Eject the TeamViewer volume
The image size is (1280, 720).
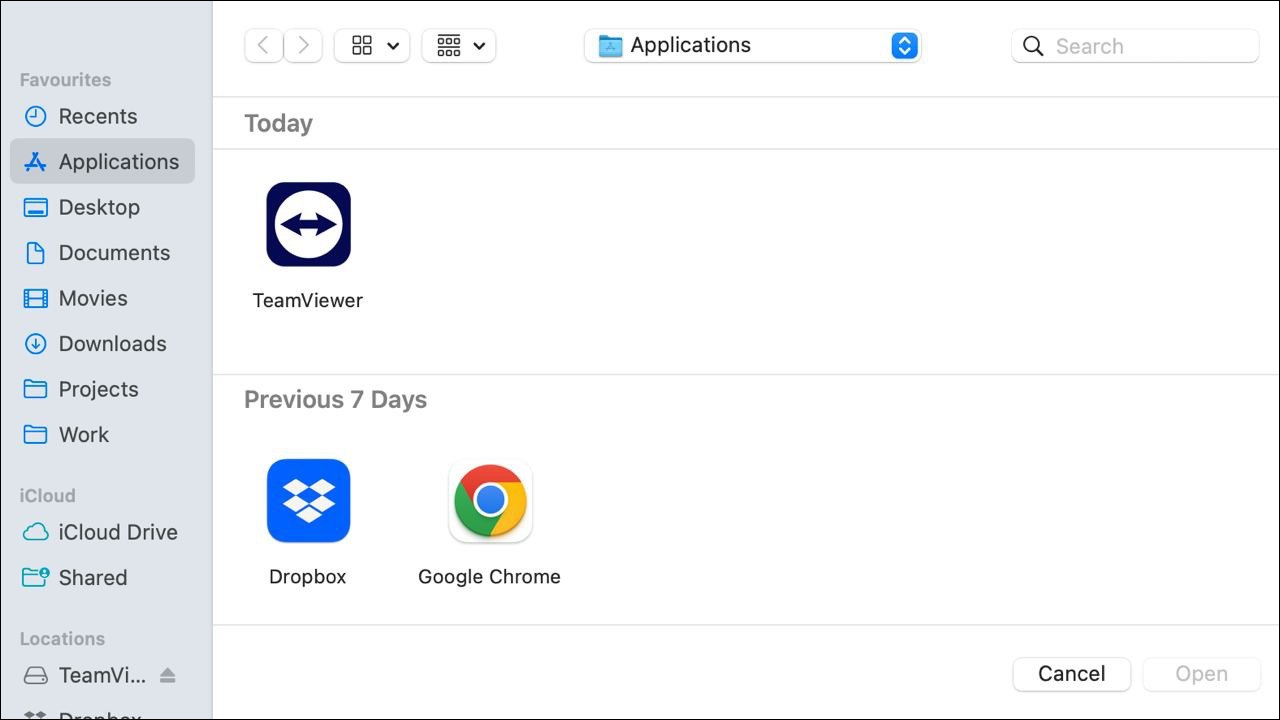[x=168, y=675]
